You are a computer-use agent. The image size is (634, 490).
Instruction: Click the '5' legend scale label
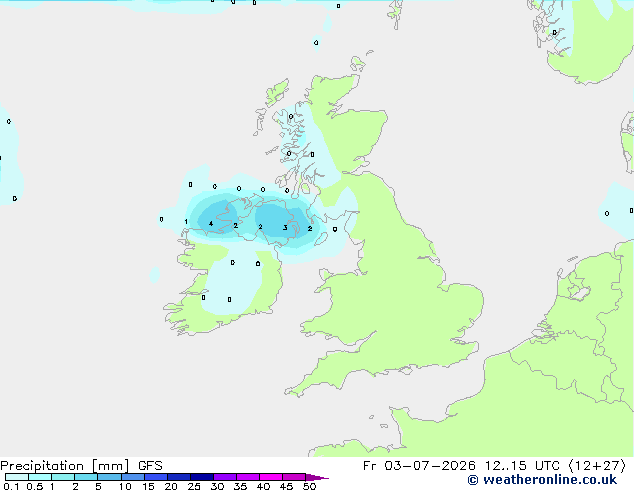click(x=98, y=486)
